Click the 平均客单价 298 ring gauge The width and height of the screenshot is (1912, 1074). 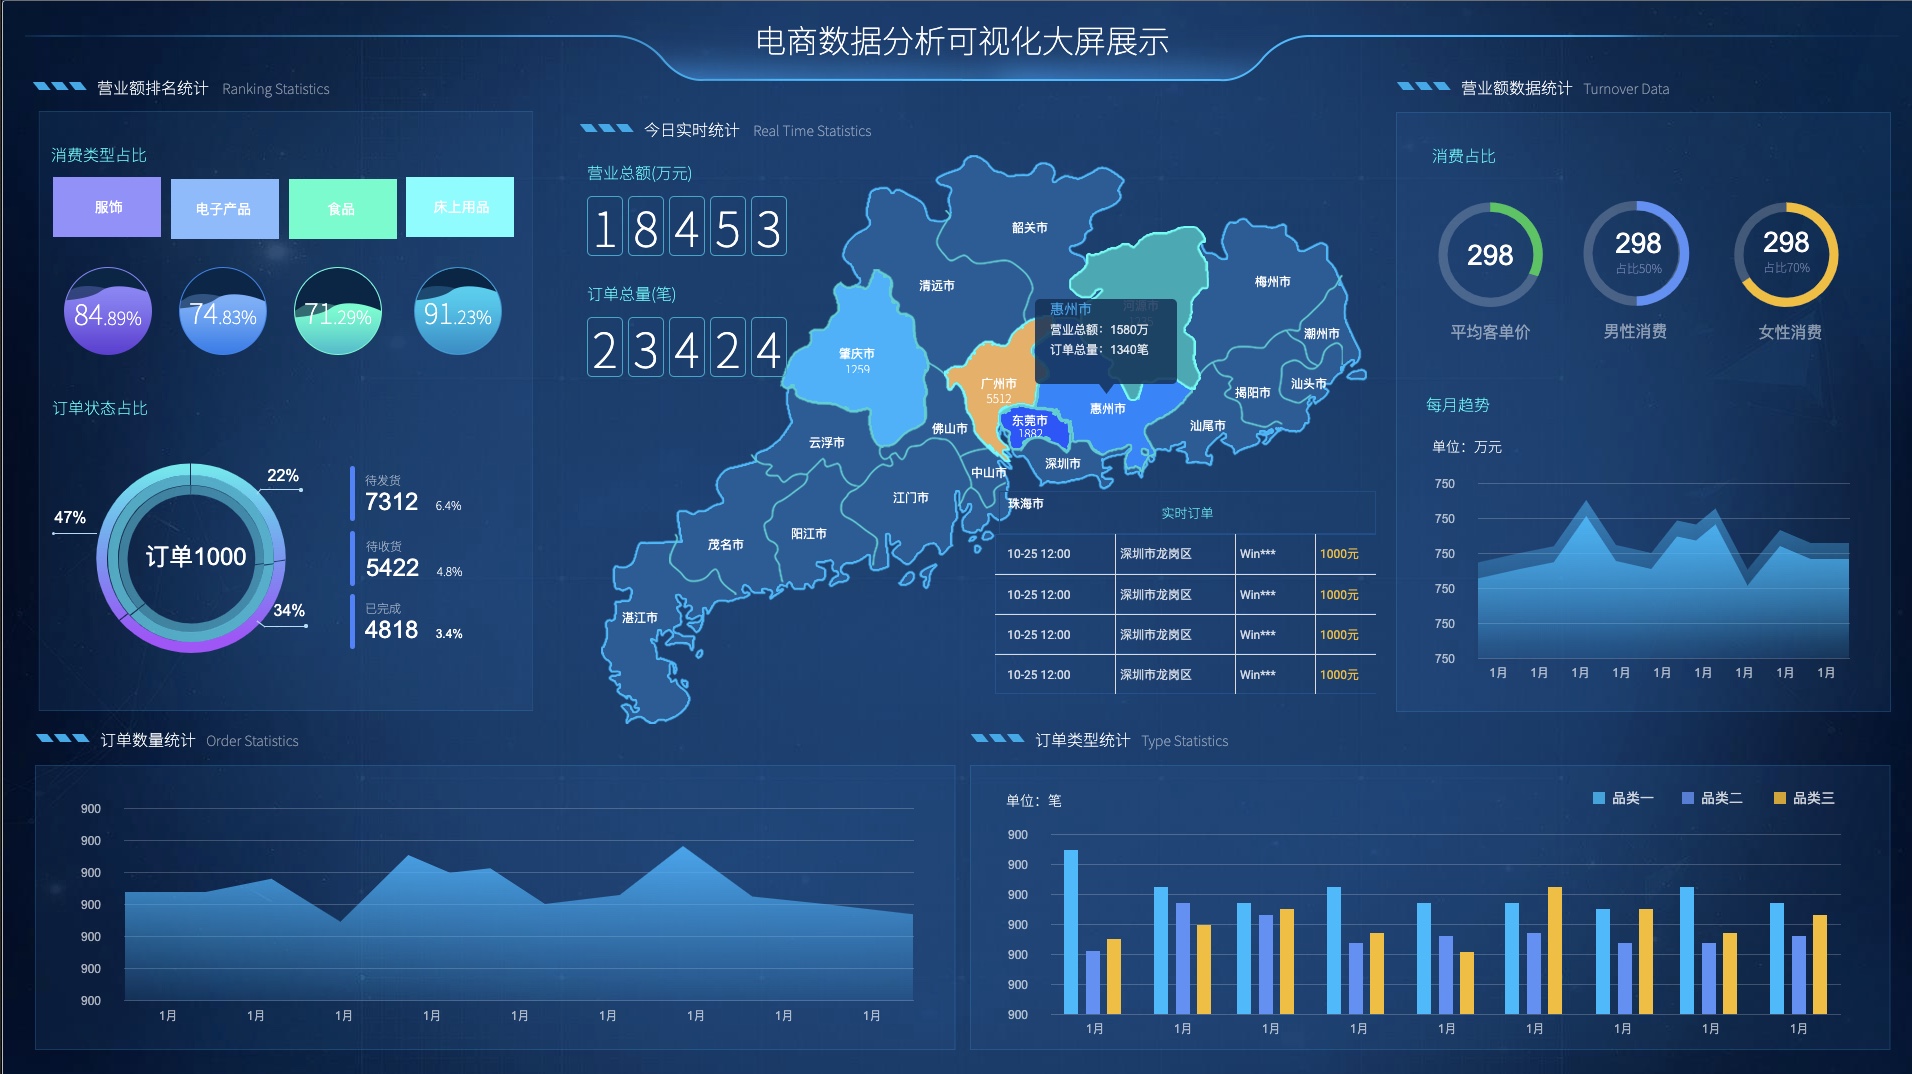point(1490,255)
